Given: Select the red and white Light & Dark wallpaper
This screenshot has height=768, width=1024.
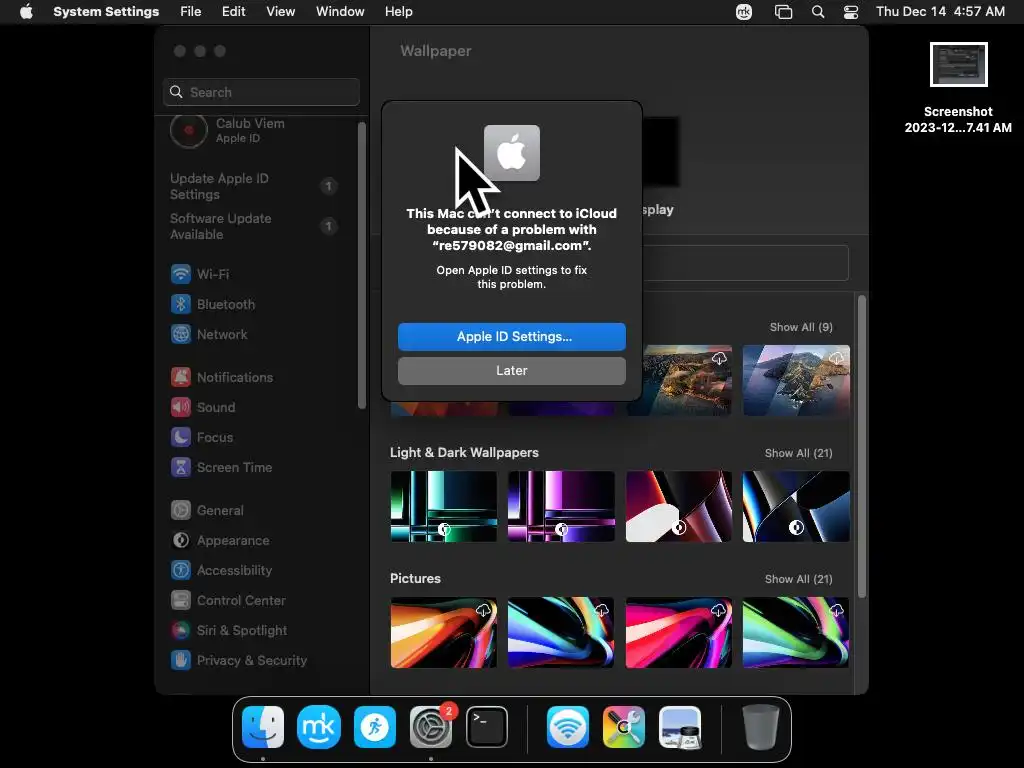Looking at the screenshot, I should point(679,507).
